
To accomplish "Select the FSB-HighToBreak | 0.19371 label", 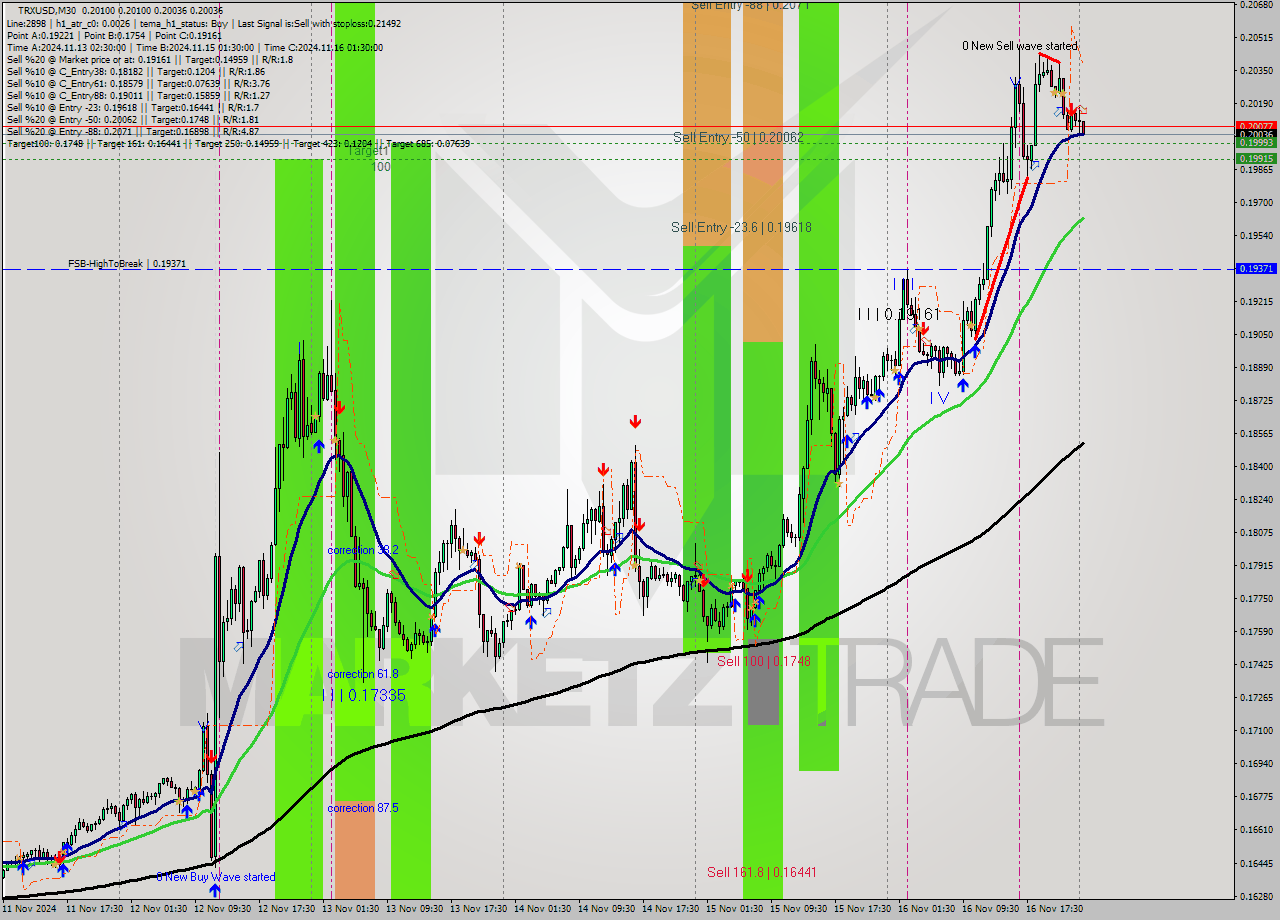I will (x=127, y=264).
